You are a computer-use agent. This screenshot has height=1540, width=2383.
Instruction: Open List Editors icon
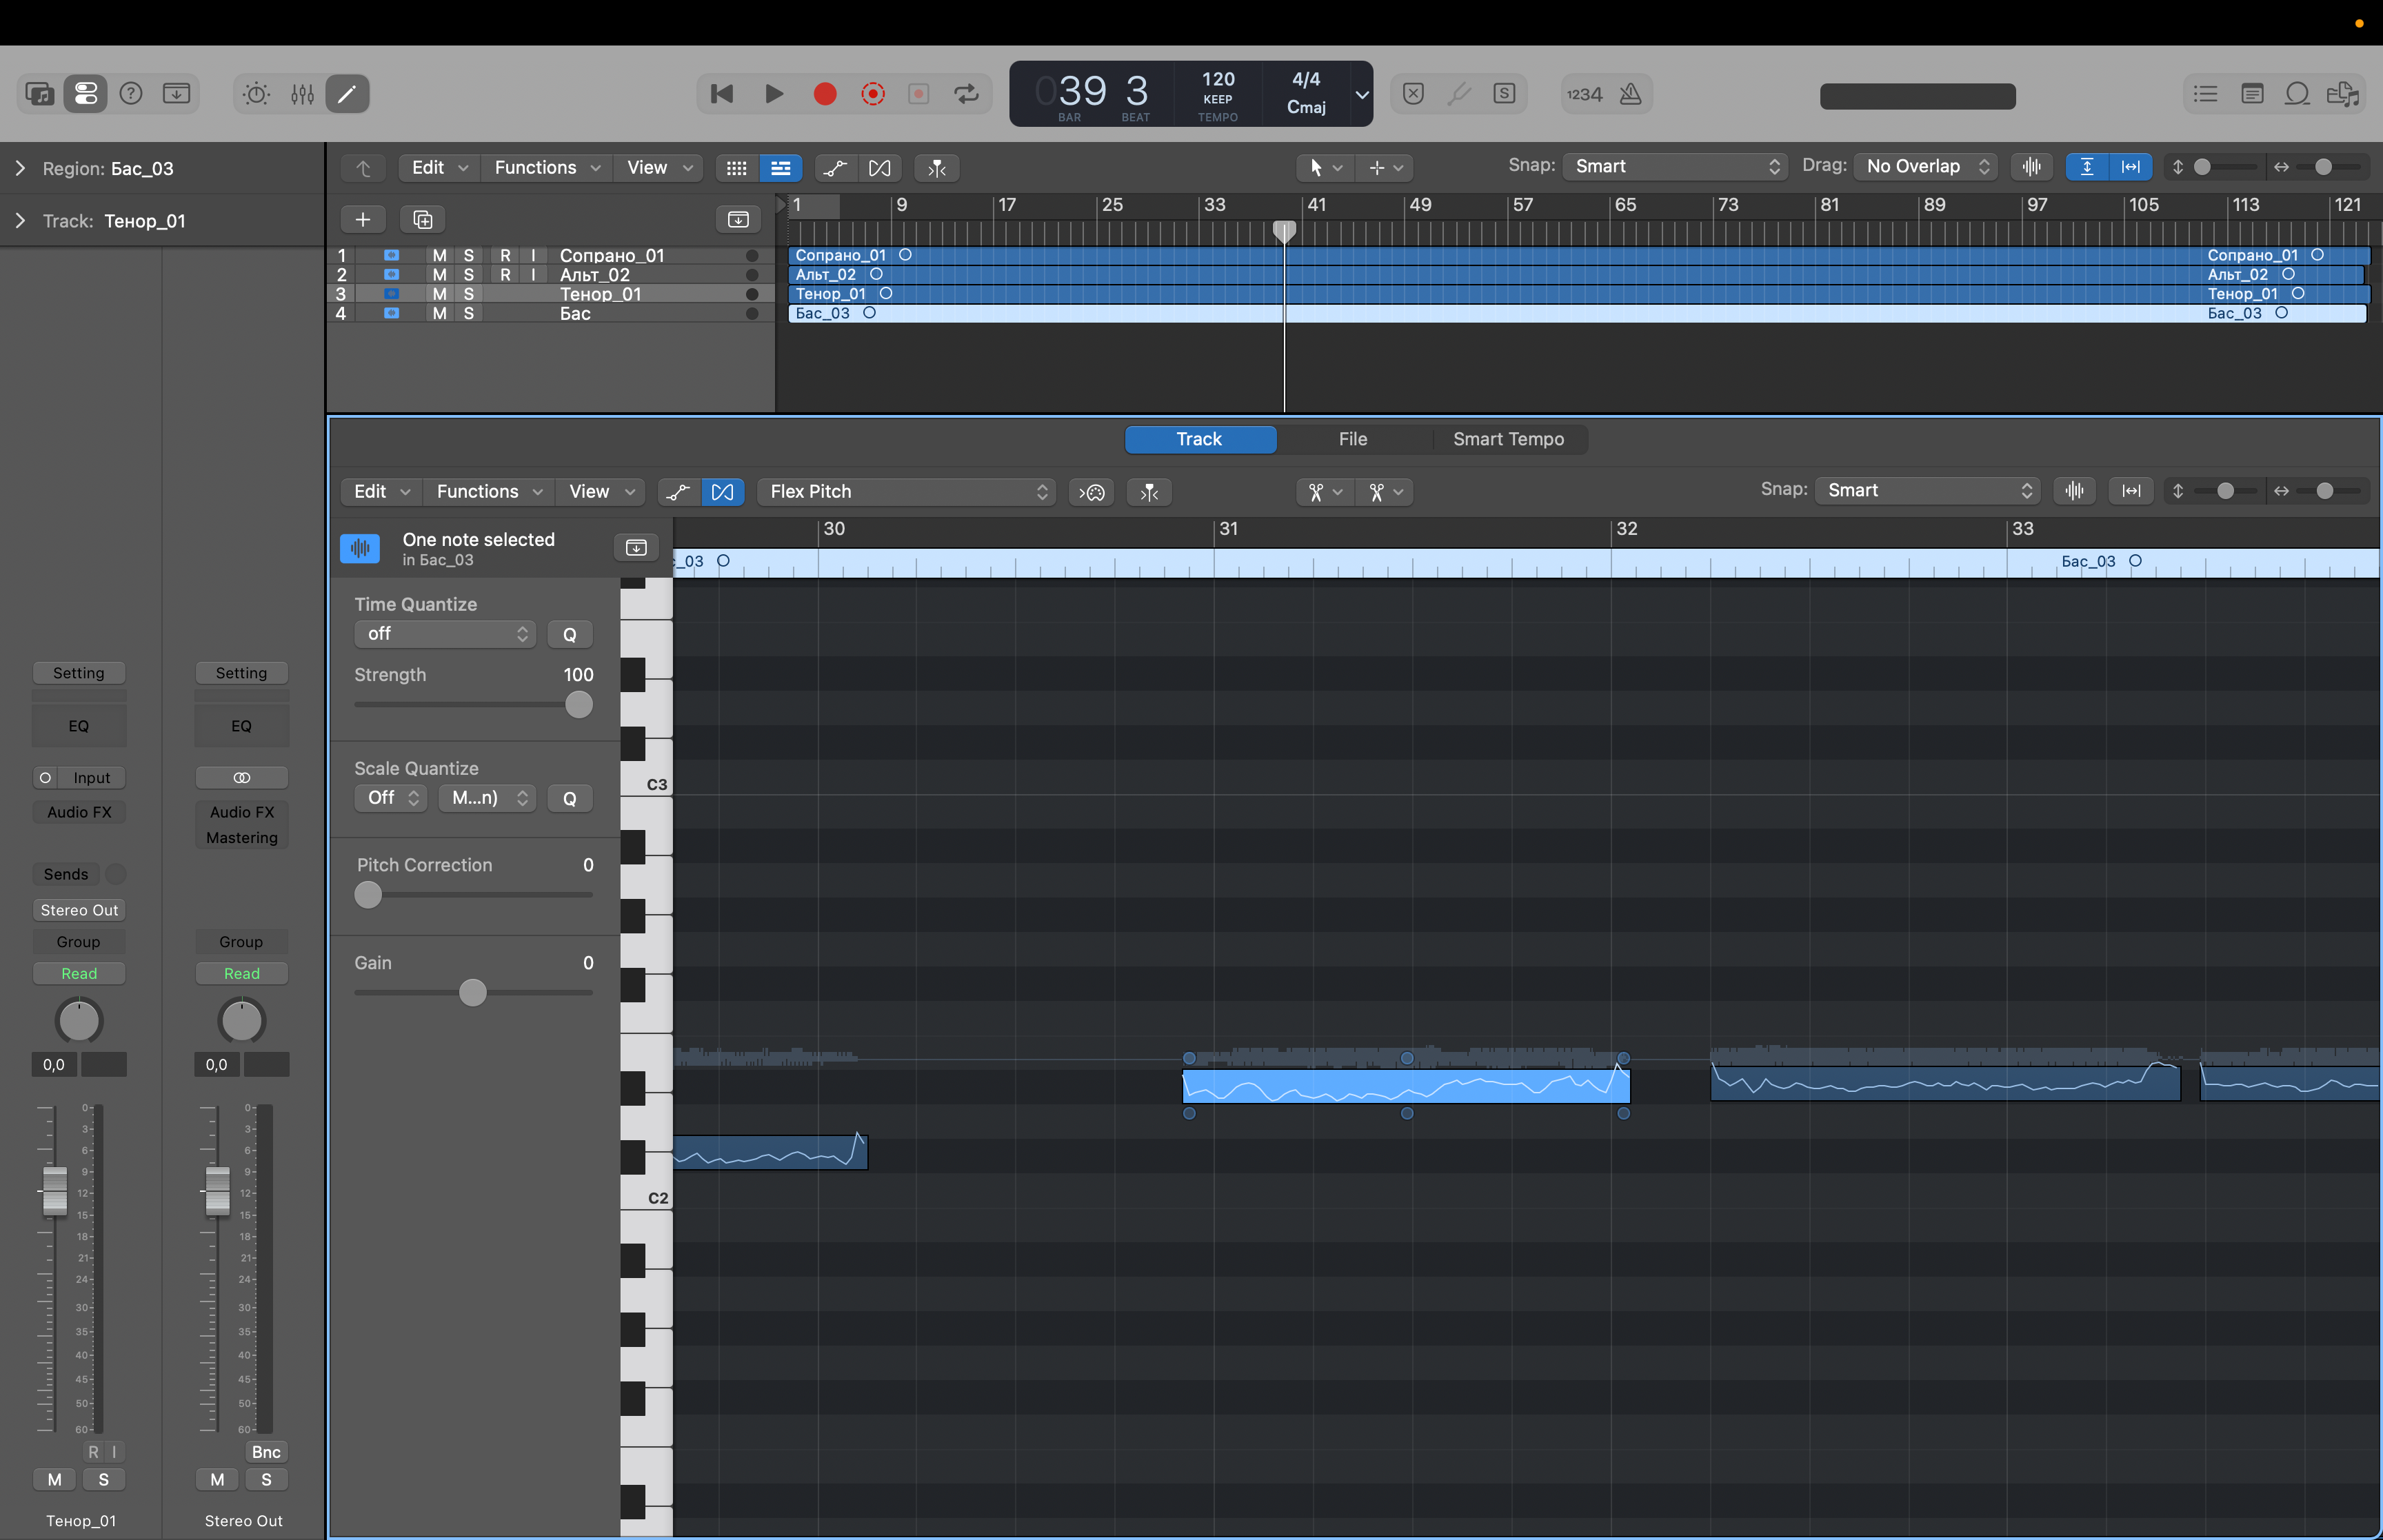point(2206,94)
